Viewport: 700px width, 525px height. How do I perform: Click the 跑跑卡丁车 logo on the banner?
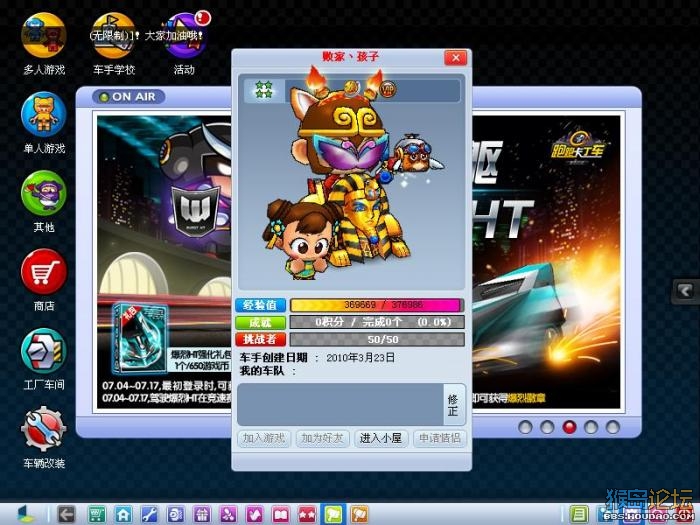(x=576, y=147)
